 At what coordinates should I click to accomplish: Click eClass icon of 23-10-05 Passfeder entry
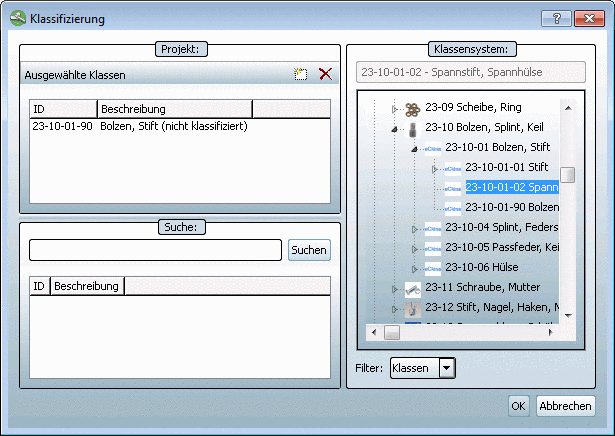433,249
